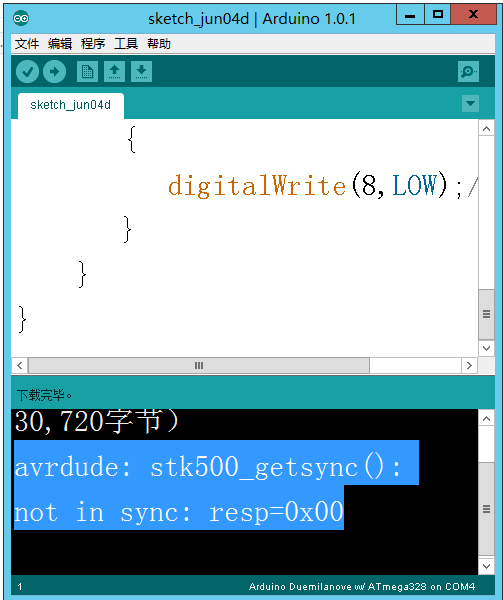The height and width of the screenshot is (600, 503).
Task: Click the Upload arrow icon
Action: [54, 72]
